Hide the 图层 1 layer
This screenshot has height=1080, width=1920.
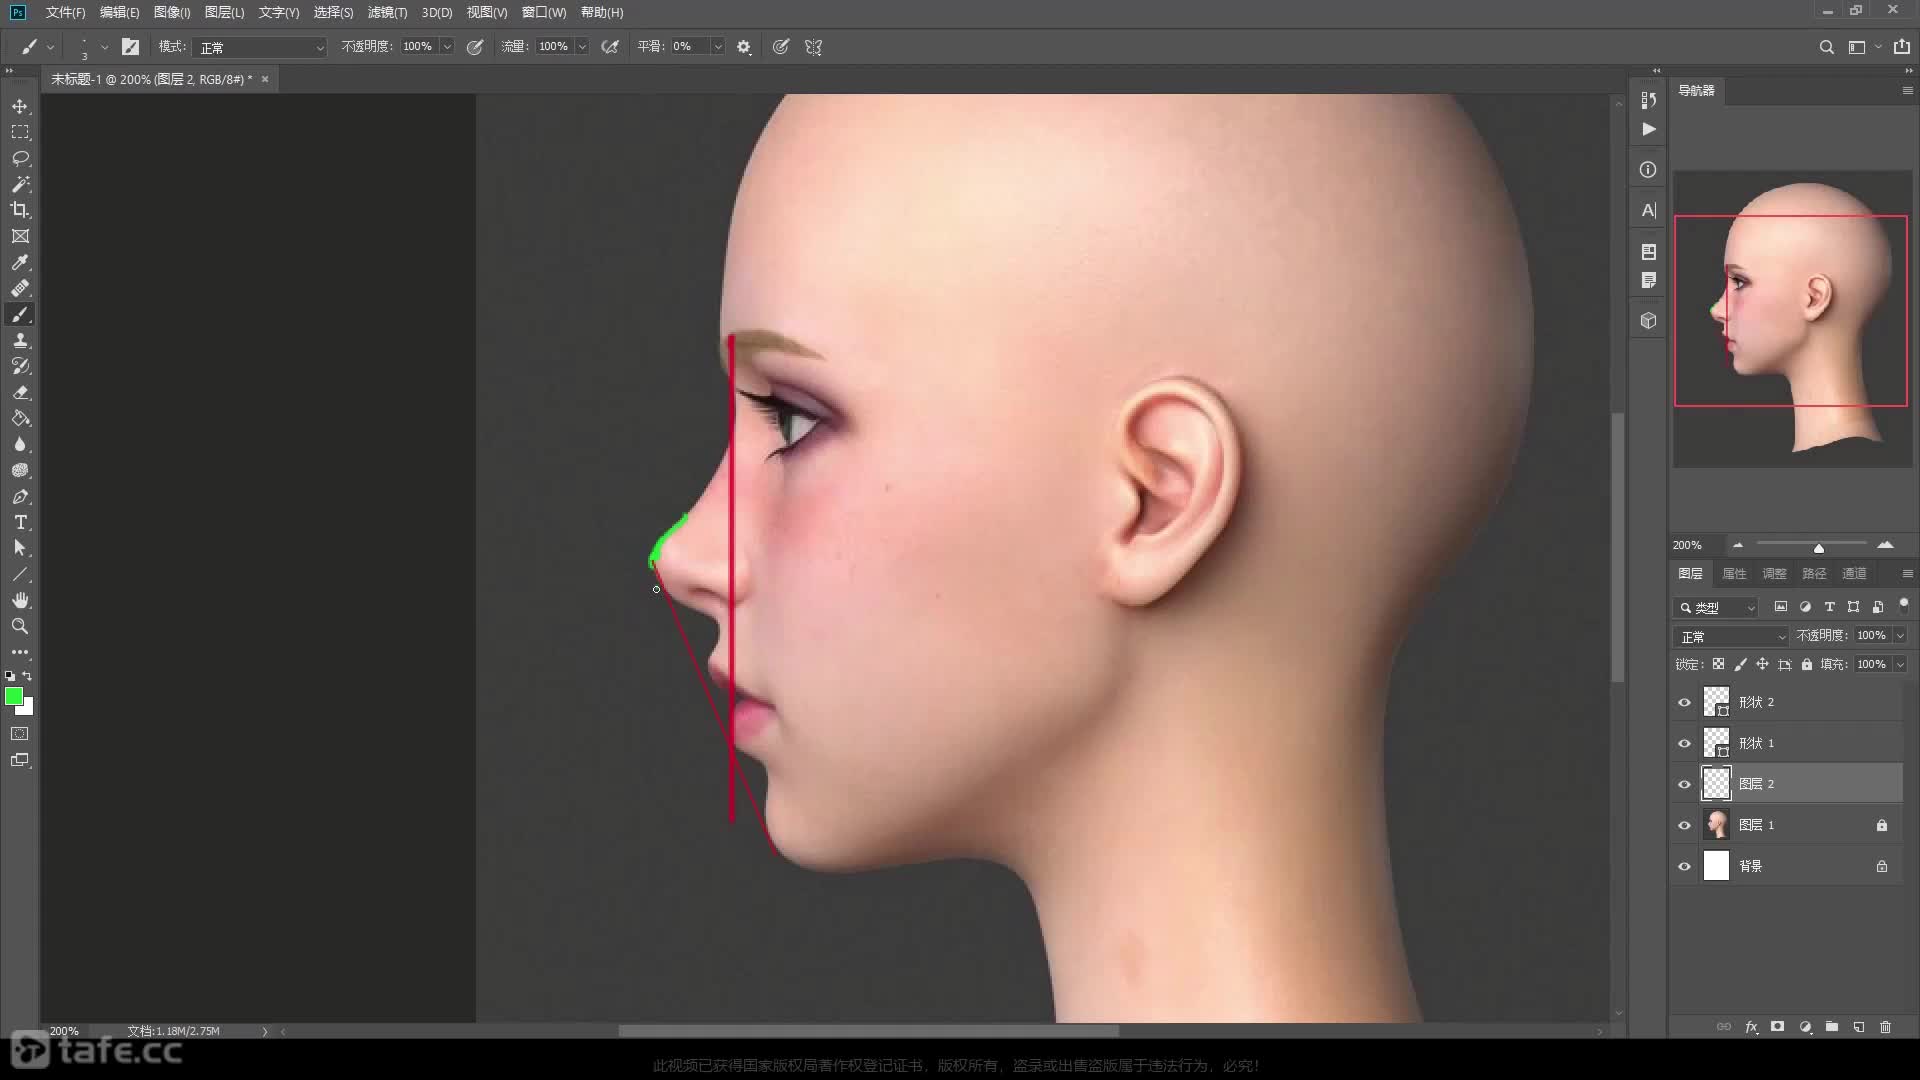click(x=1684, y=826)
